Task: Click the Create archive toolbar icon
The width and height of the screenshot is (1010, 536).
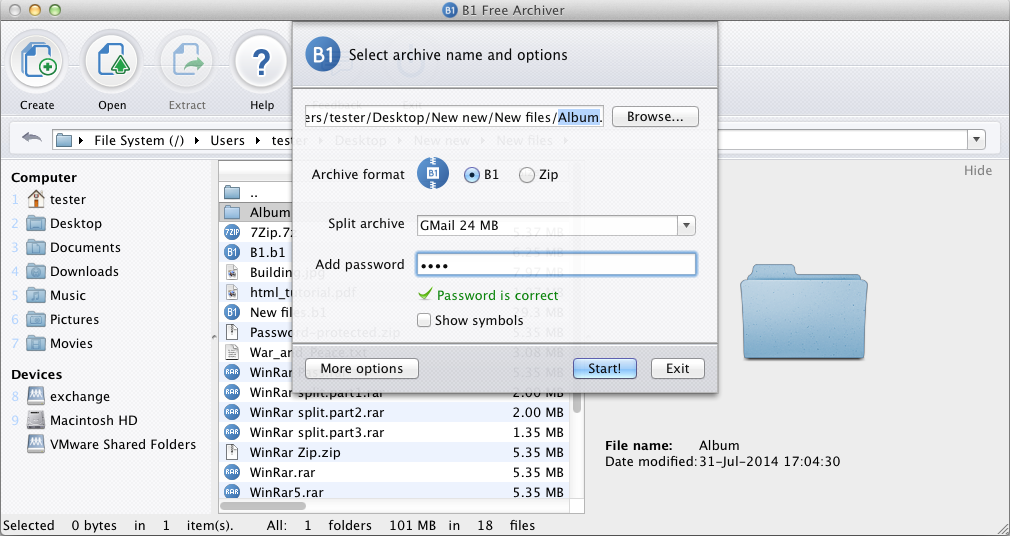Action: pyautogui.click(x=37, y=62)
